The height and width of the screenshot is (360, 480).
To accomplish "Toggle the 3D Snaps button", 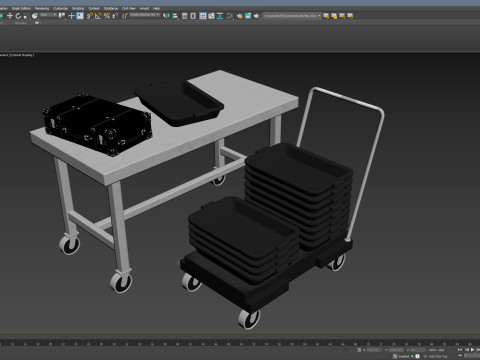I will [x=89, y=16].
